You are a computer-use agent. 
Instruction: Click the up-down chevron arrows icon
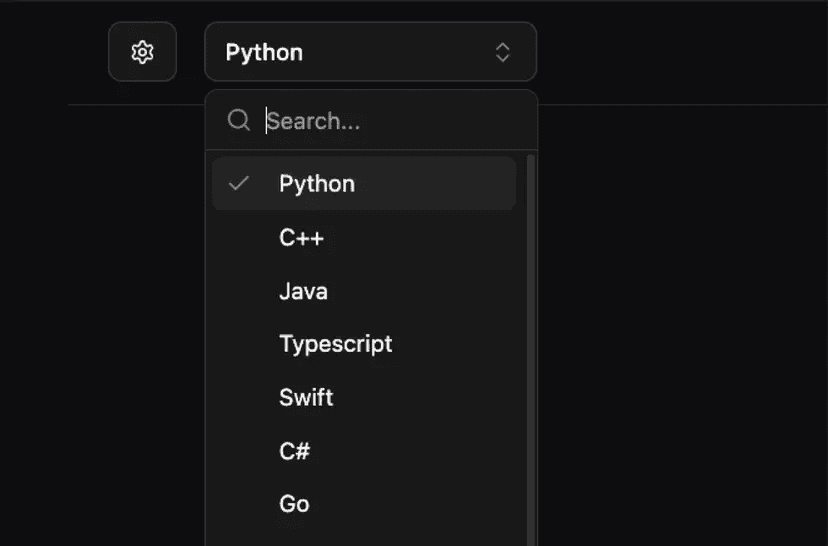tap(503, 52)
